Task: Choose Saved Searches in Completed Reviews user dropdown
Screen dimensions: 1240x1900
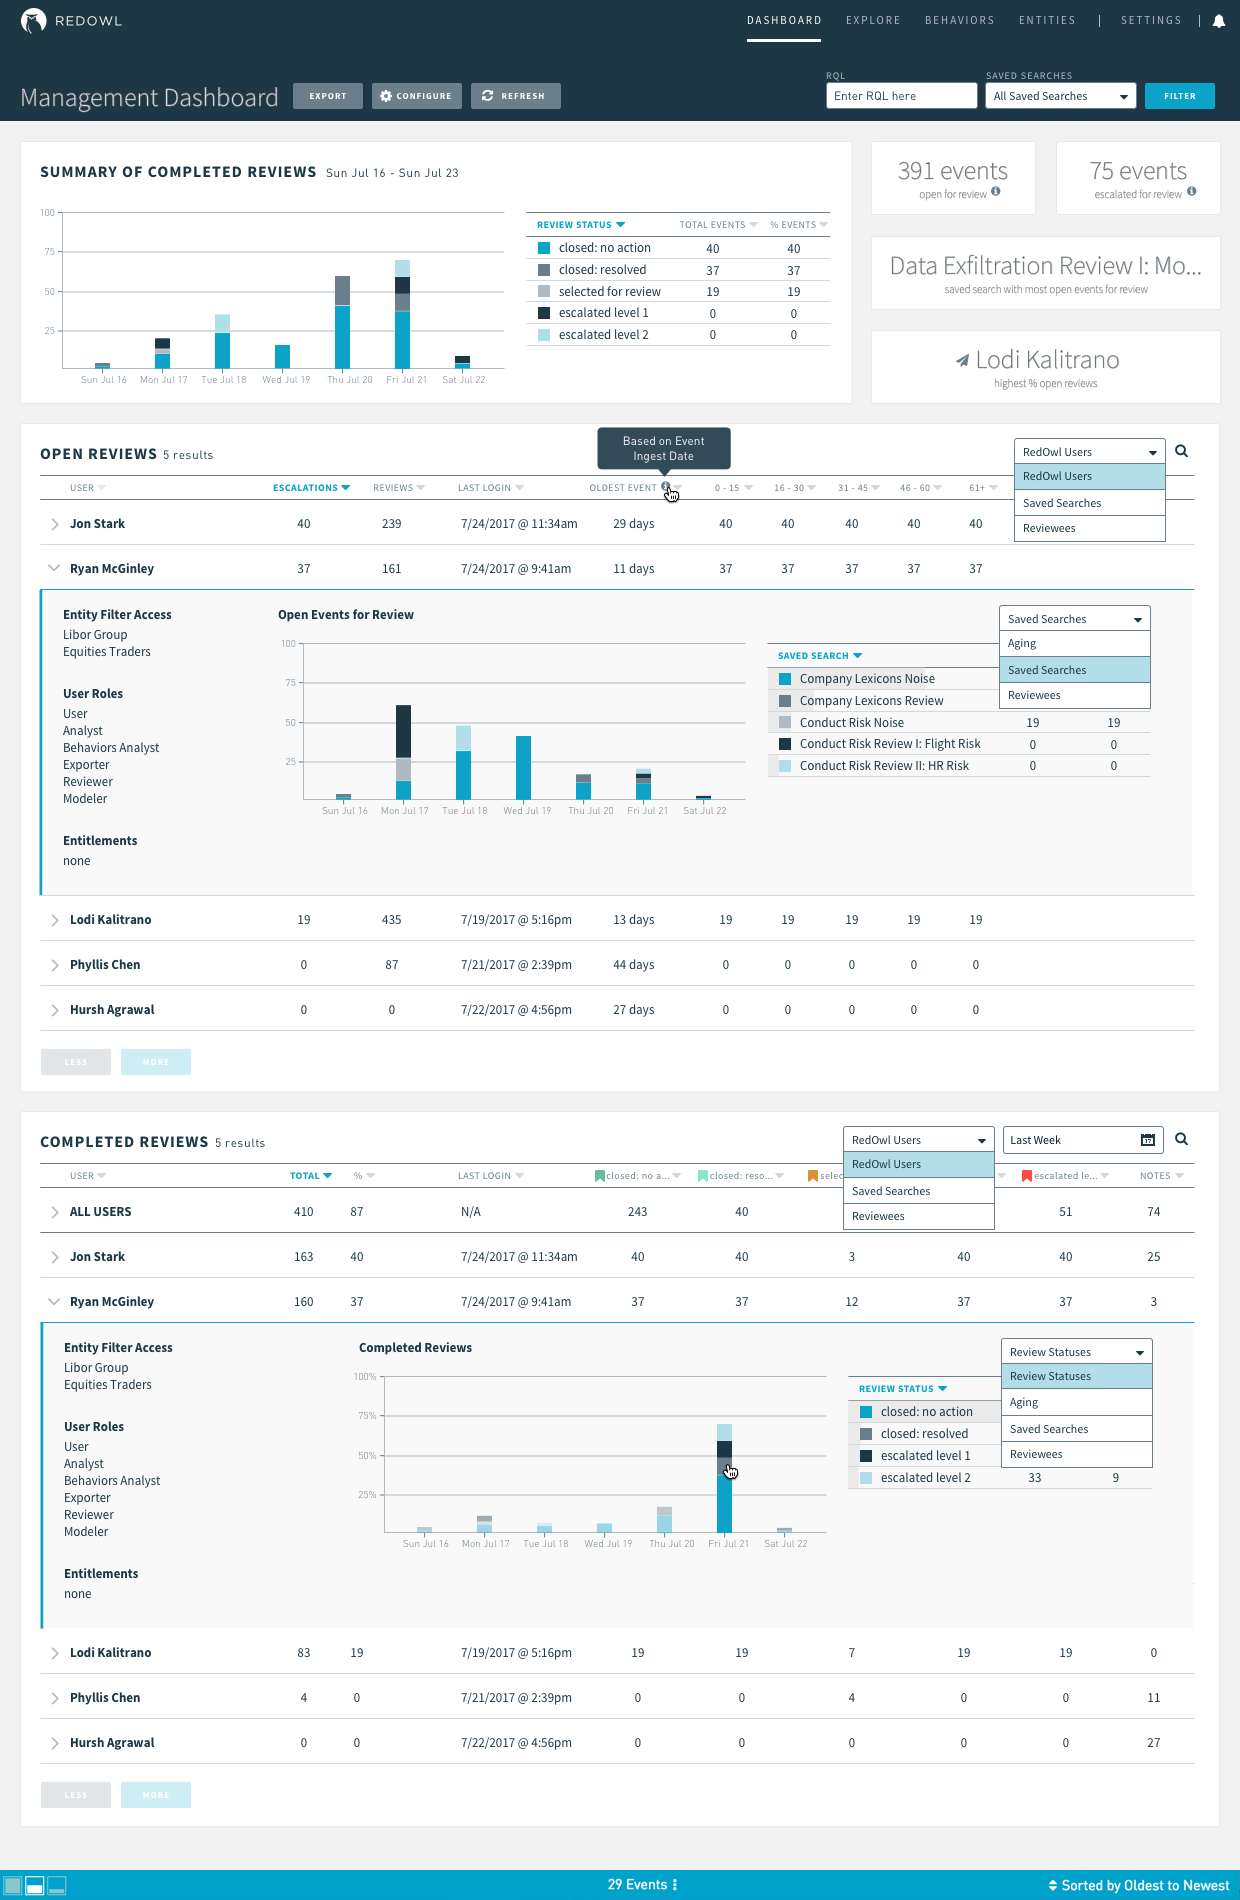Action: (919, 1191)
